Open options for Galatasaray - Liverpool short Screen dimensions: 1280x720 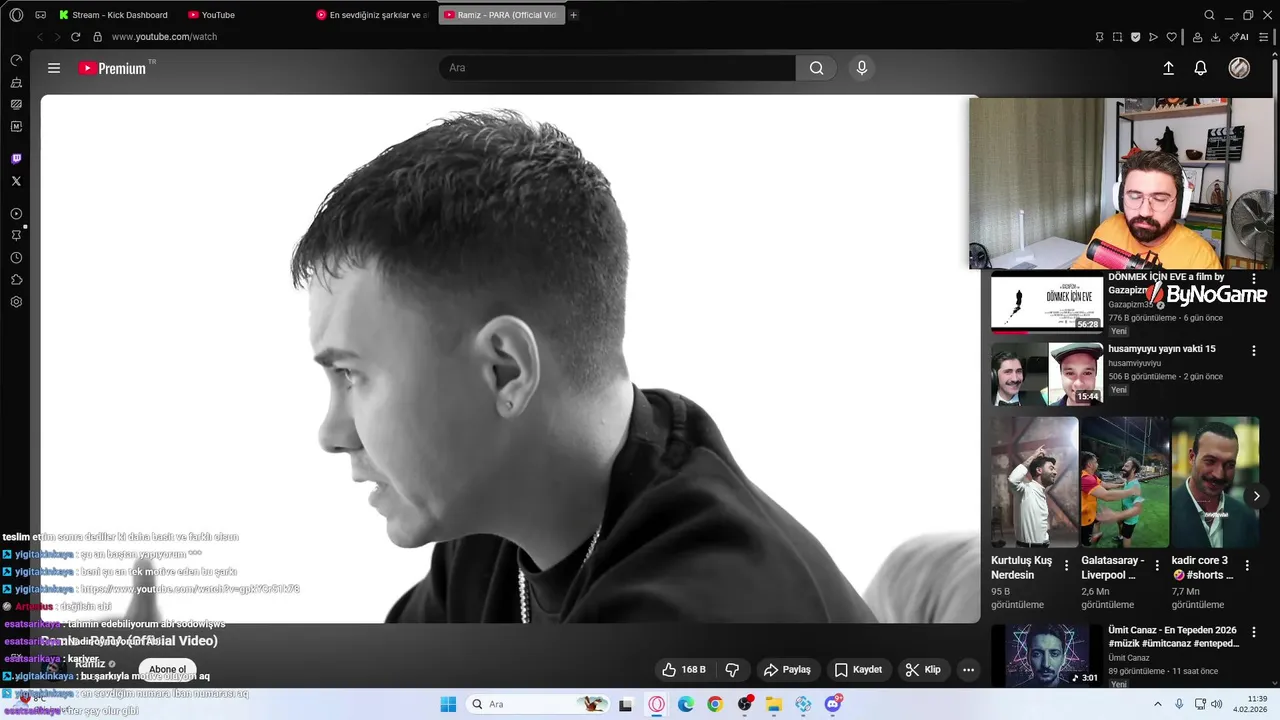pyautogui.click(x=1157, y=566)
